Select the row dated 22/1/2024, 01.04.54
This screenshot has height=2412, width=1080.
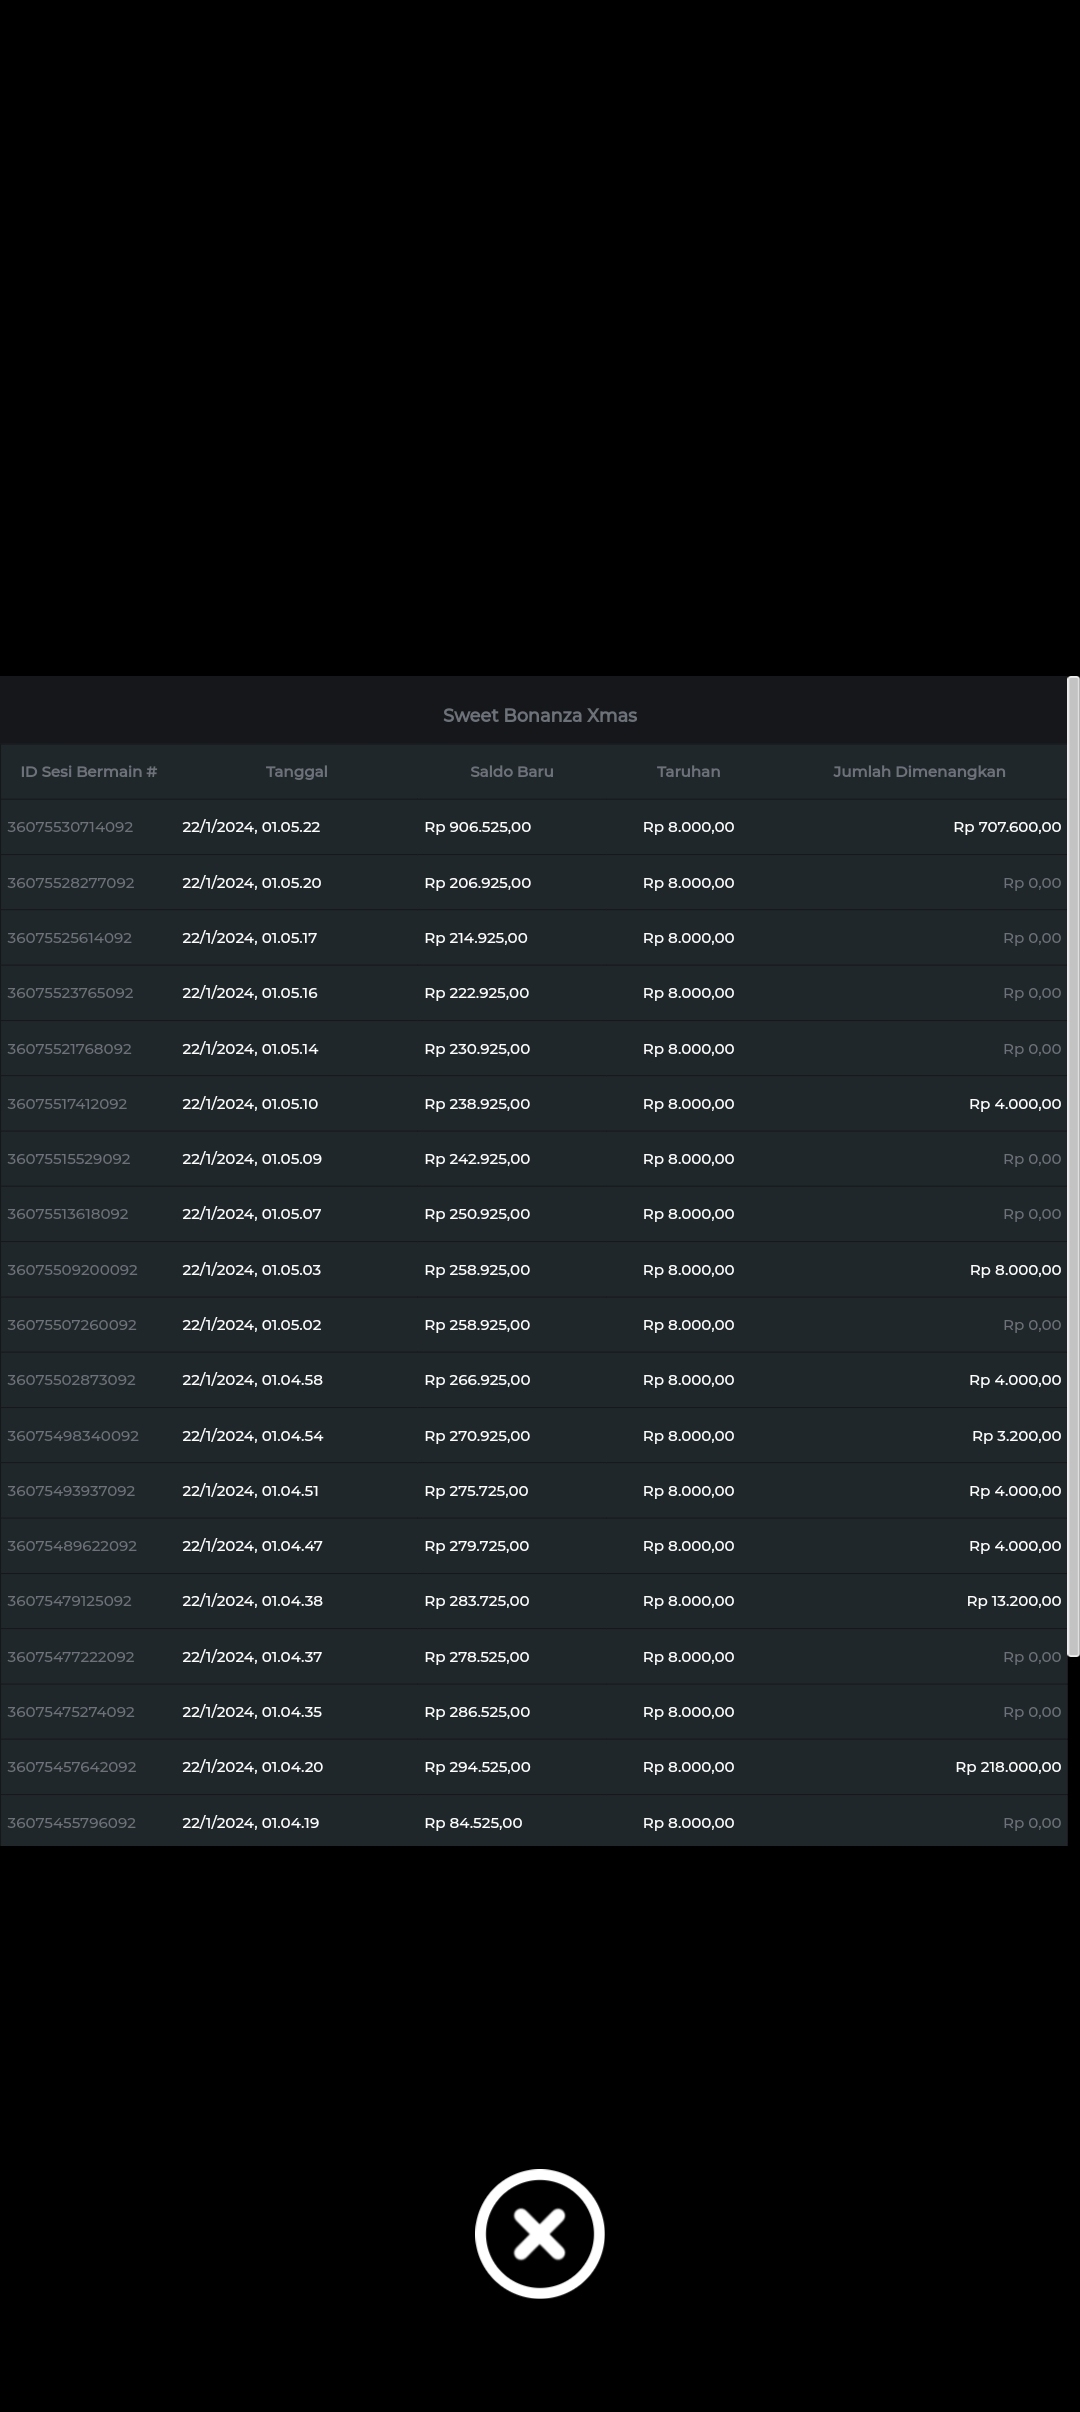pos(252,1436)
